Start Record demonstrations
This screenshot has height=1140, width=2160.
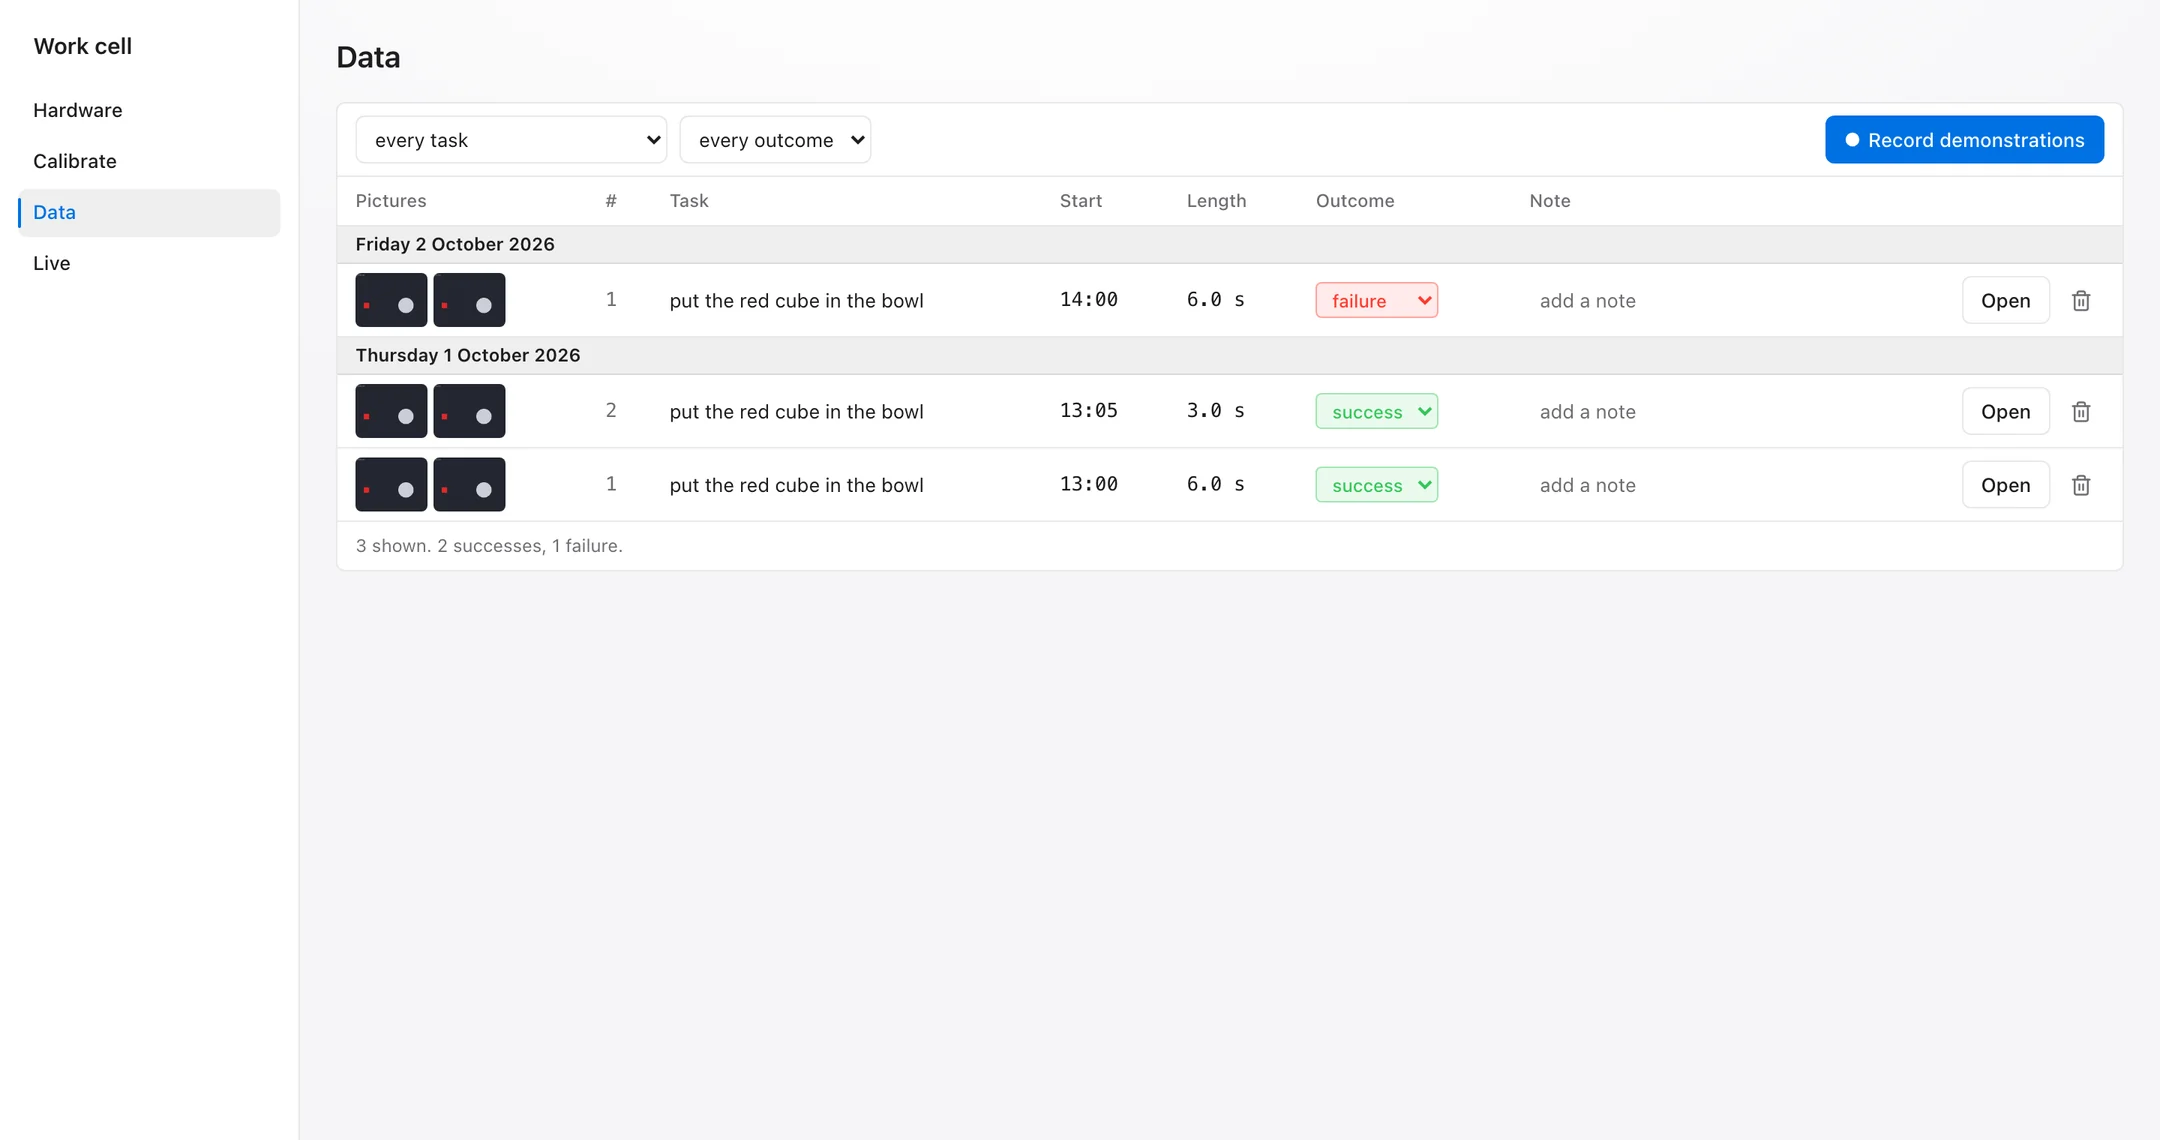pyautogui.click(x=1964, y=140)
